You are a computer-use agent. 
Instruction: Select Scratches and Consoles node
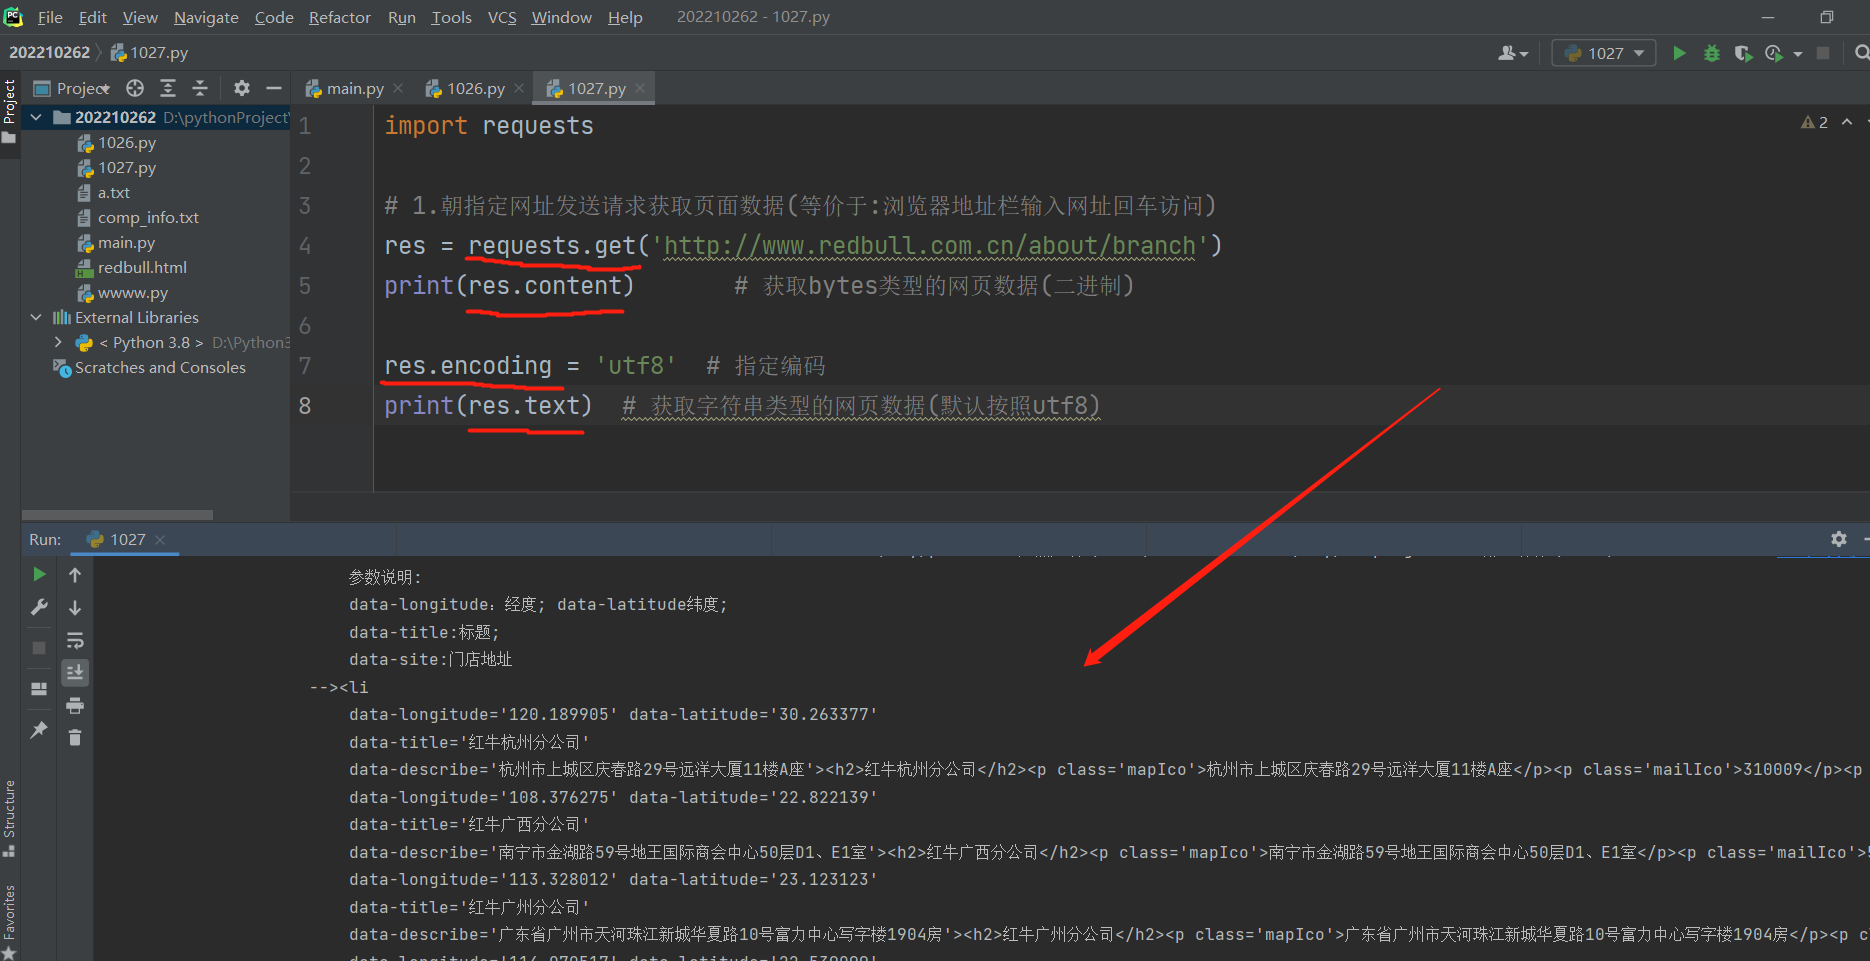pos(160,368)
